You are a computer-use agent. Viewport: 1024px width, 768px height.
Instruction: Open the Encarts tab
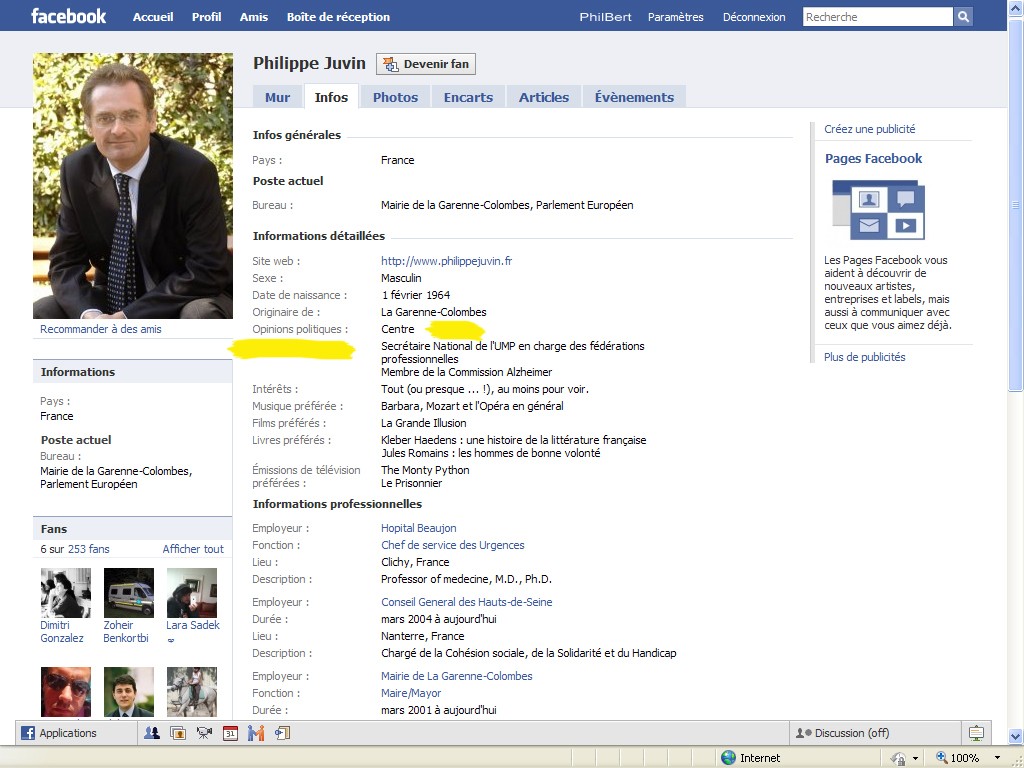point(468,97)
